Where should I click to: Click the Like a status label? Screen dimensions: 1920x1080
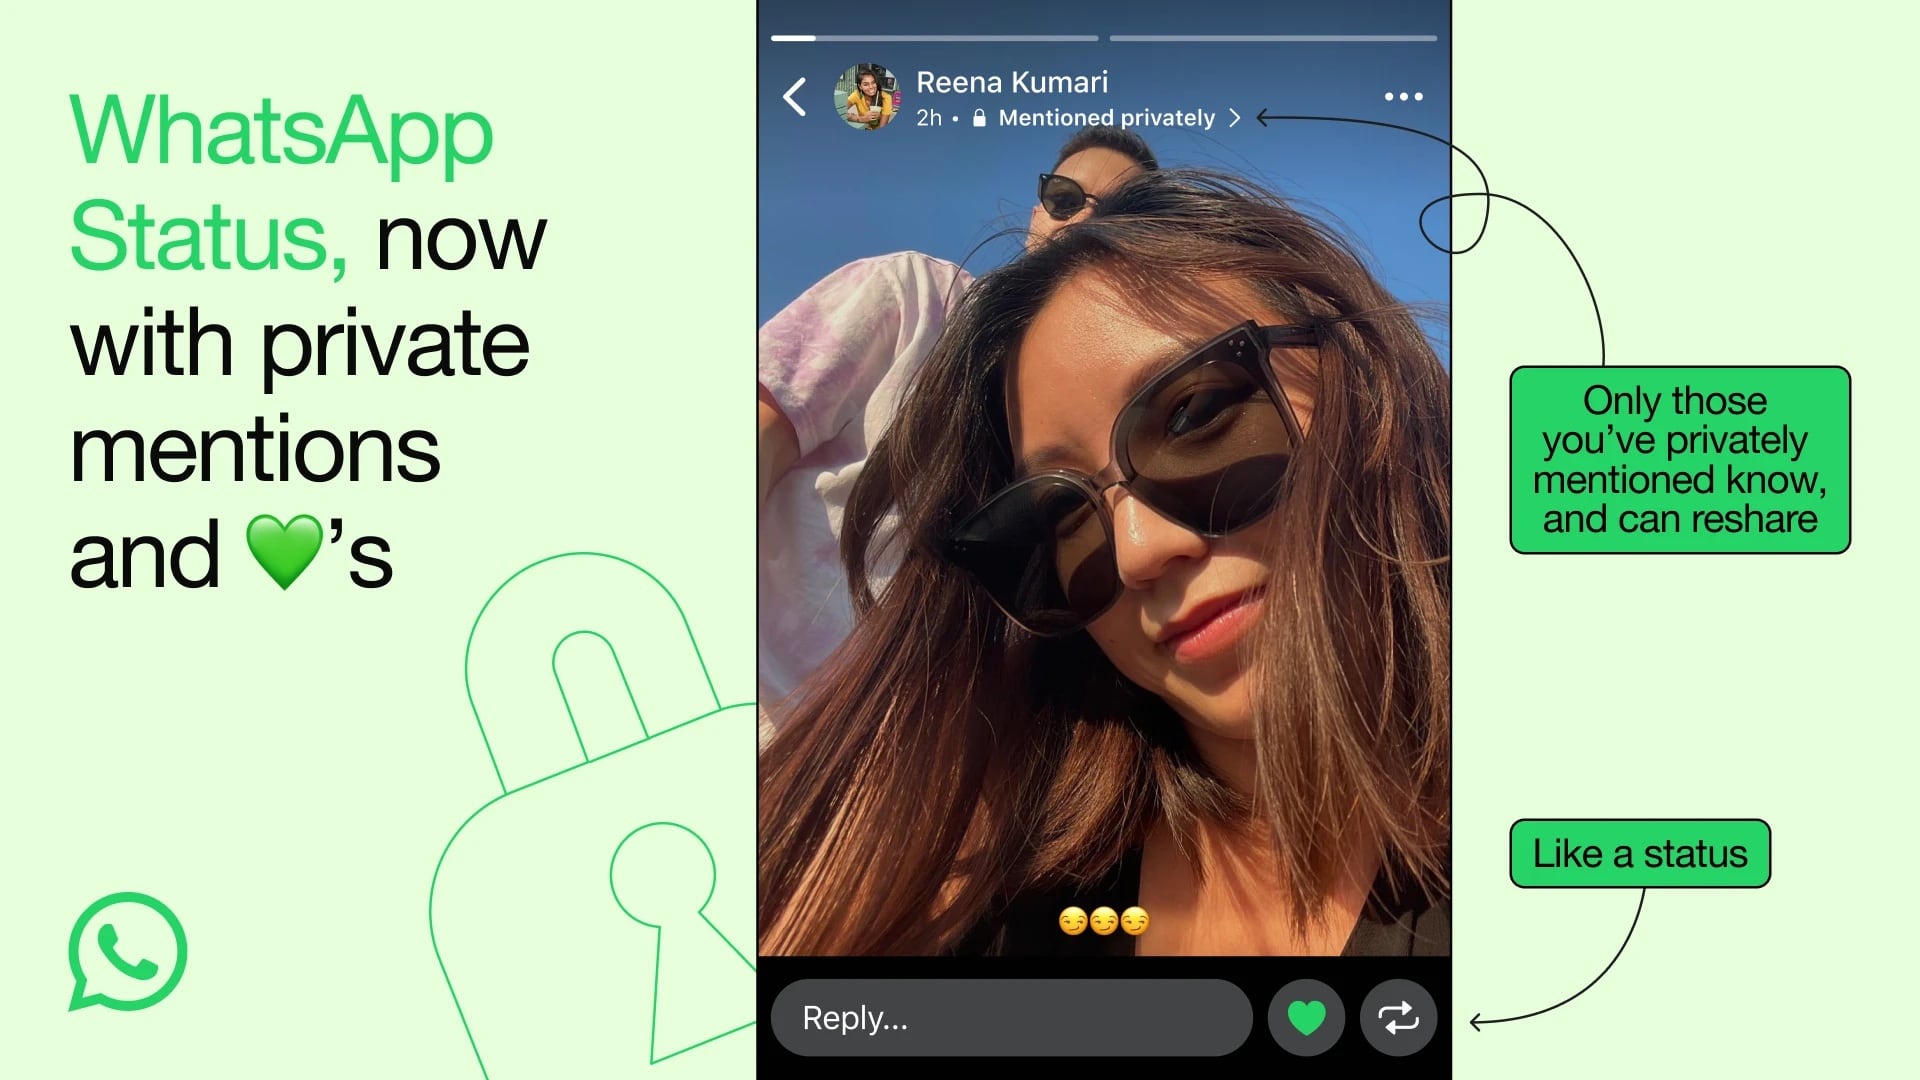click(x=1640, y=852)
